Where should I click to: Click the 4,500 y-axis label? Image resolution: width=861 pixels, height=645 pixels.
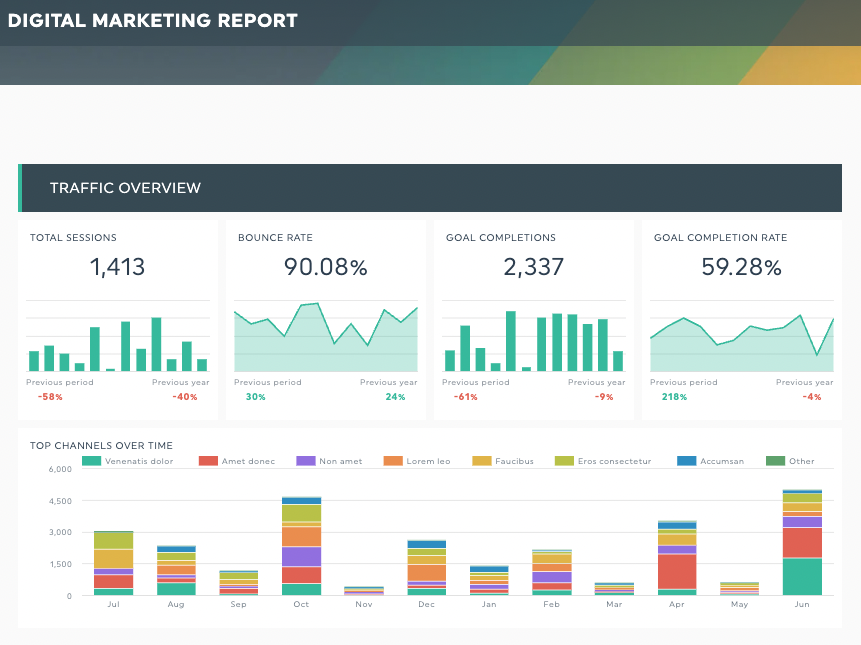click(60, 501)
